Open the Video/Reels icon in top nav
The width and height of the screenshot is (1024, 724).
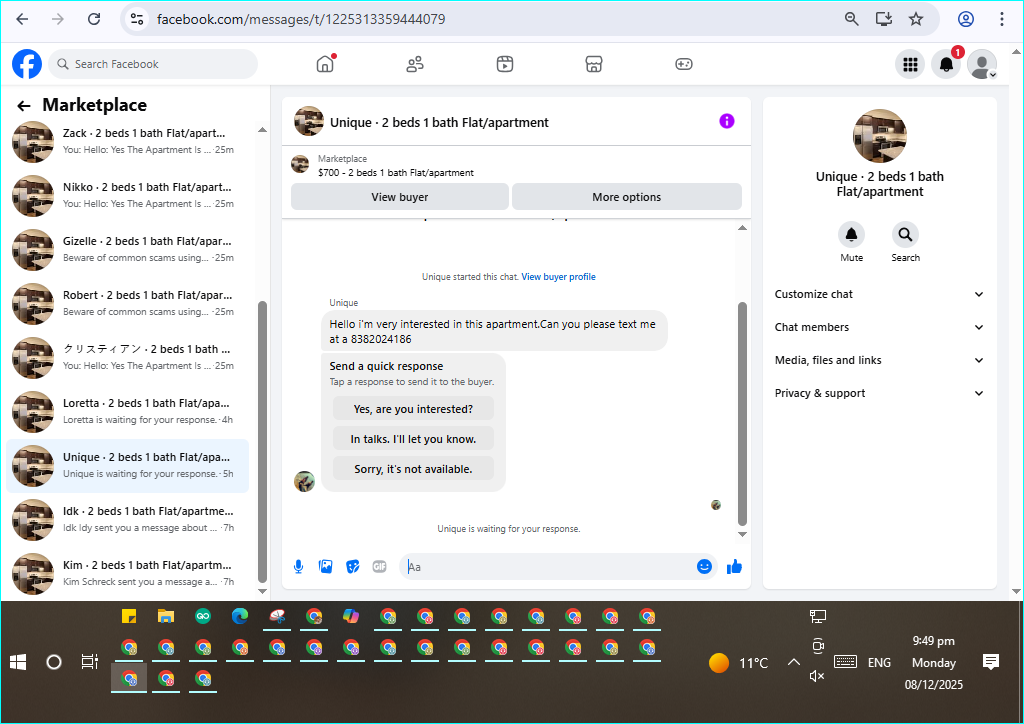click(x=505, y=64)
